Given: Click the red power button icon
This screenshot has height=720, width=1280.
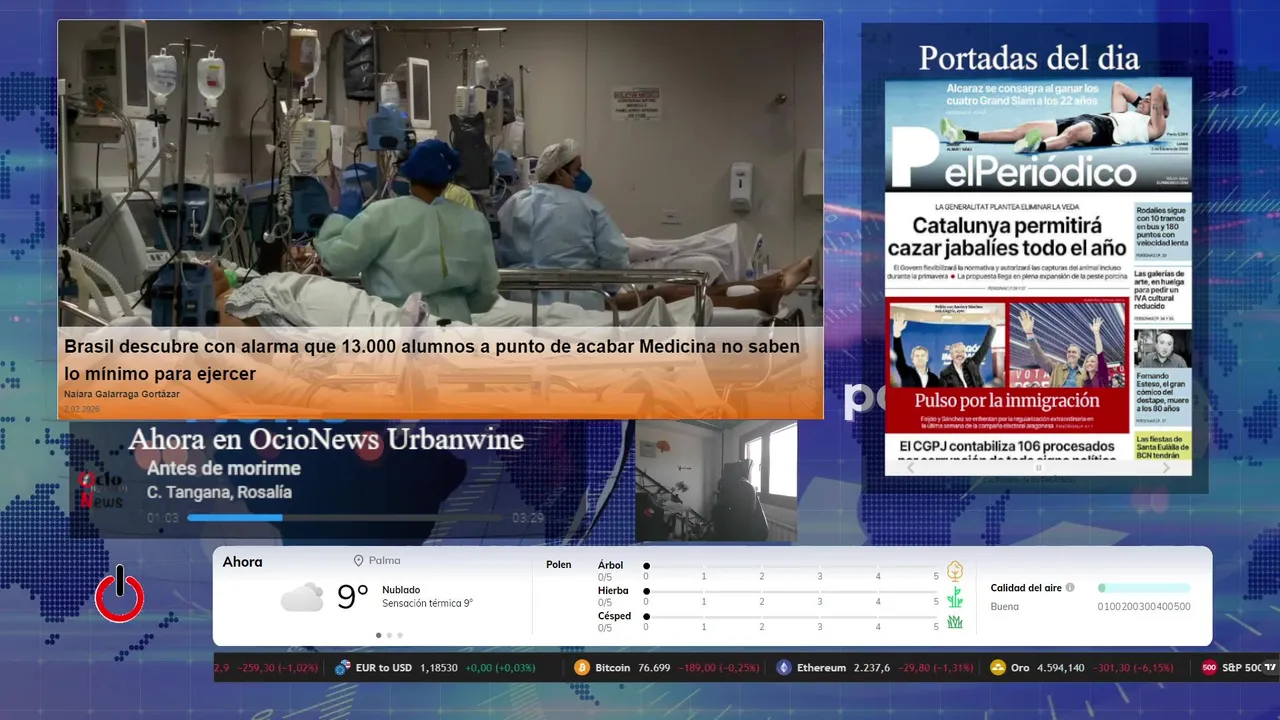Looking at the screenshot, I should (120, 594).
